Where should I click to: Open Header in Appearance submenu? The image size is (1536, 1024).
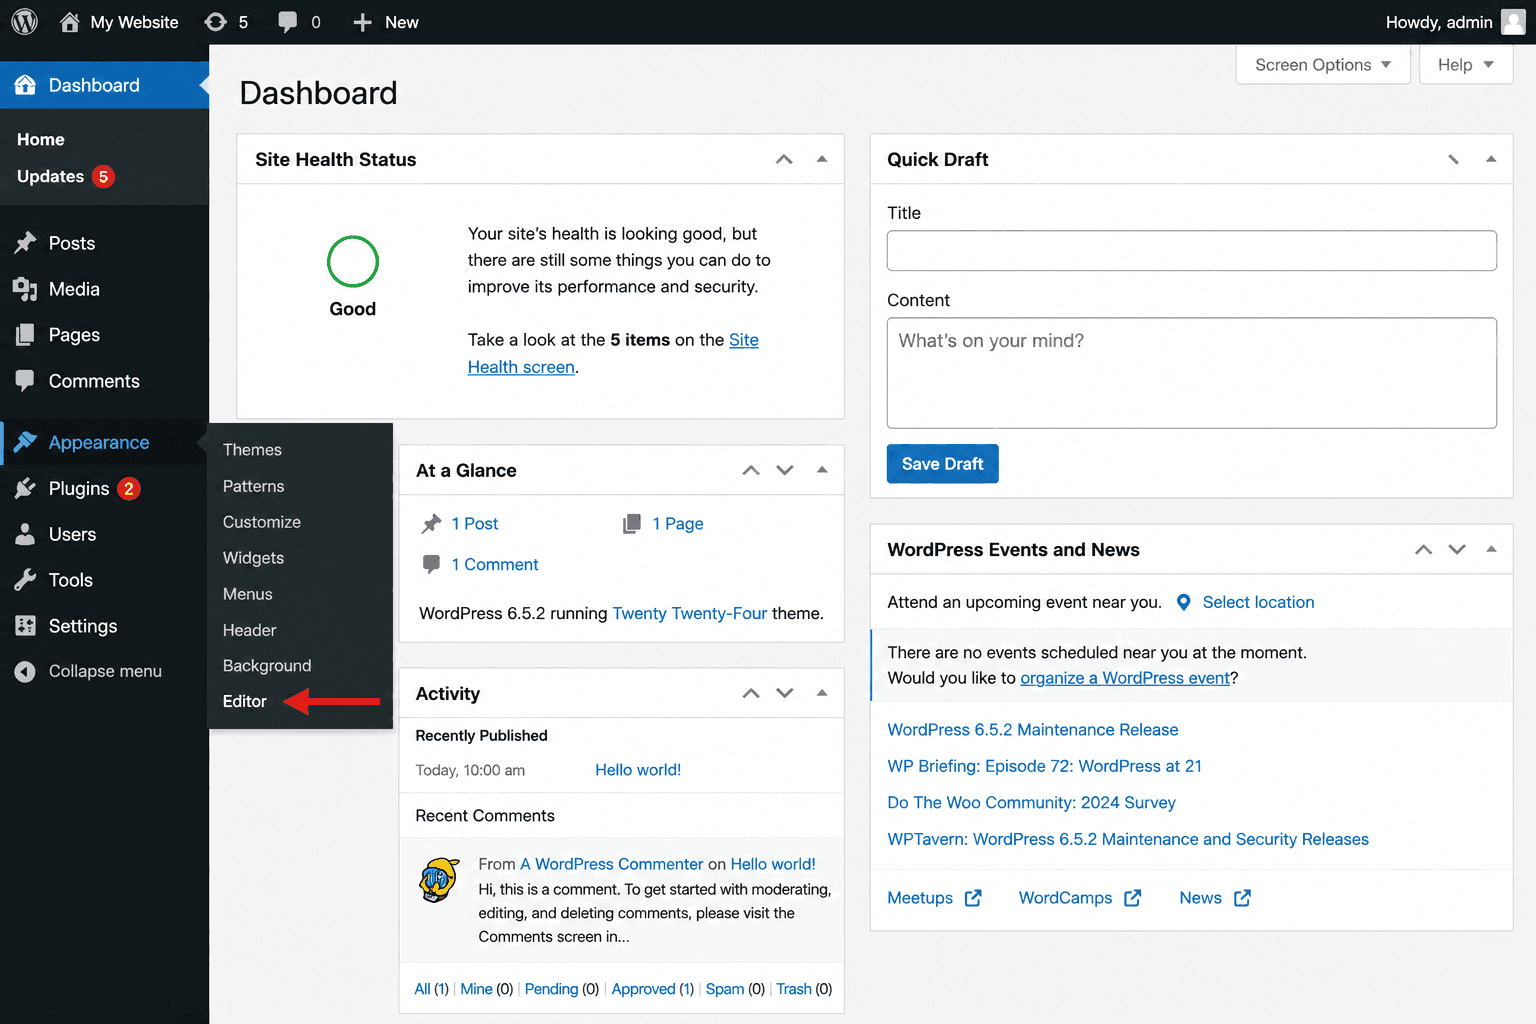click(x=249, y=630)
